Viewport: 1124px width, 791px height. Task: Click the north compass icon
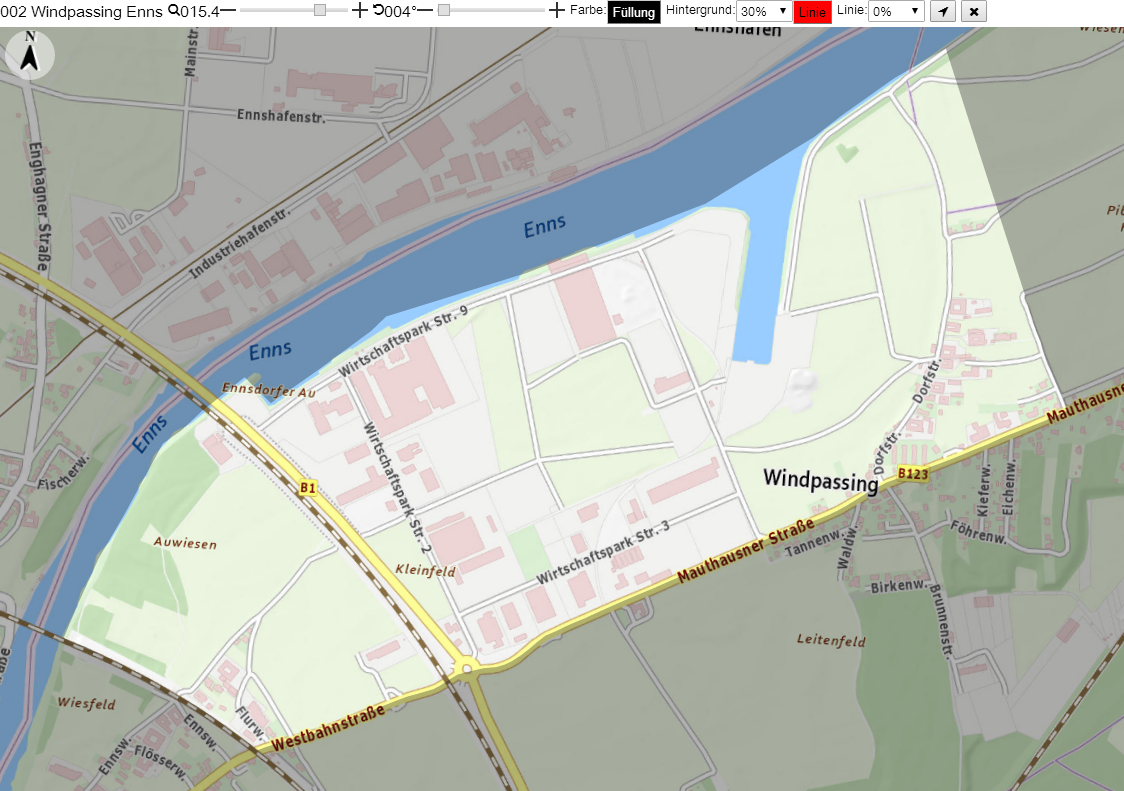pos(29,55)
